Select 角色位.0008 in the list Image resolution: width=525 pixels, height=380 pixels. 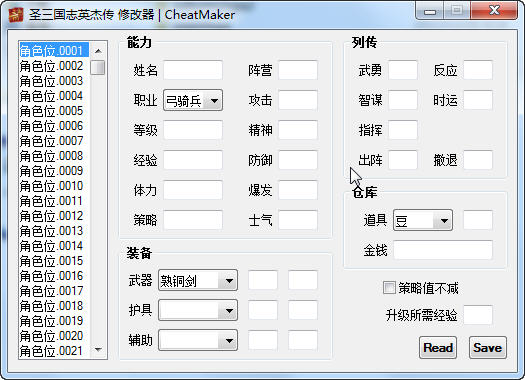pos(54,156)
